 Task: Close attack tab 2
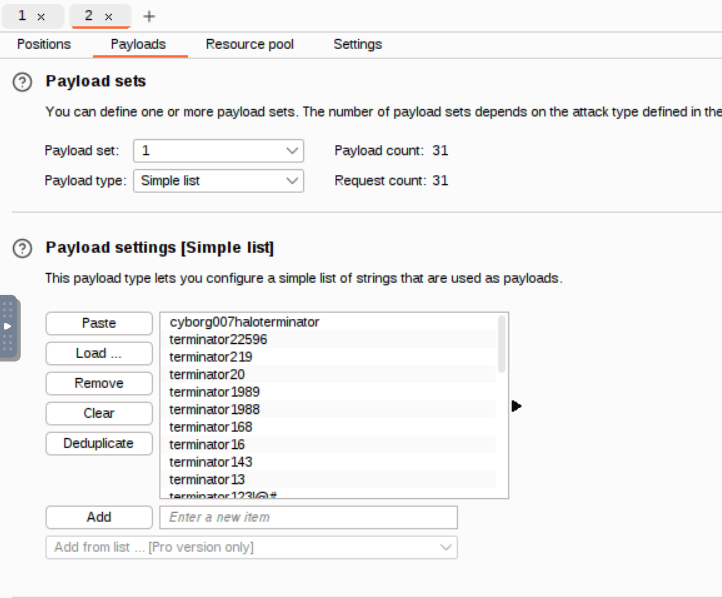108,17
